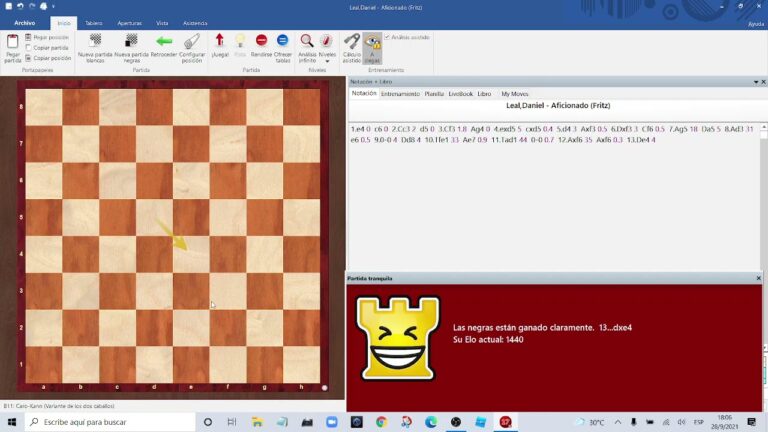Select the LiveBook tab
The width and height of the screenshot is (768, 432).
pos(460,93)
